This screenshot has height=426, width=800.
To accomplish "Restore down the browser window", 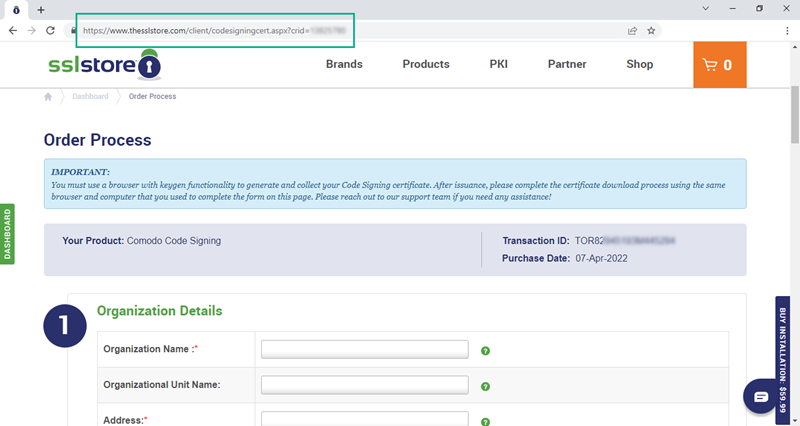I will click(759, 8).
